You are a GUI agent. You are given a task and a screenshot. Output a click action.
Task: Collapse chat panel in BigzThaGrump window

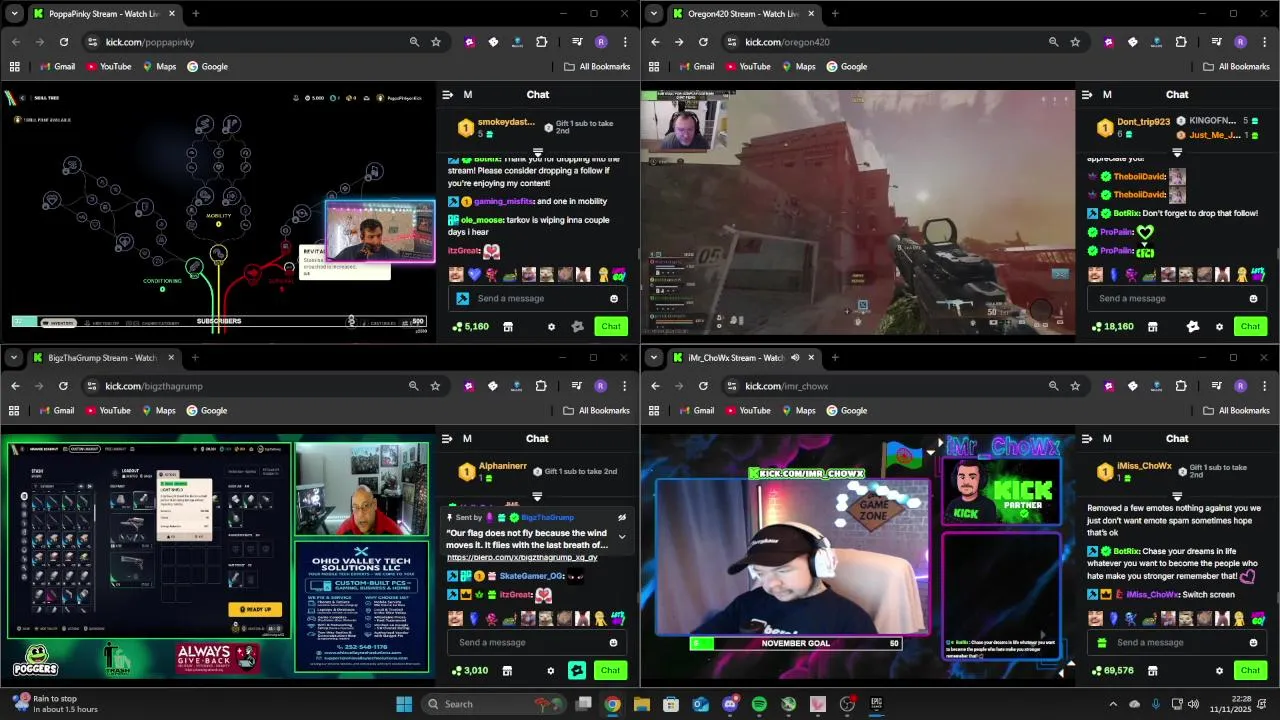click(x=447, y=439)
